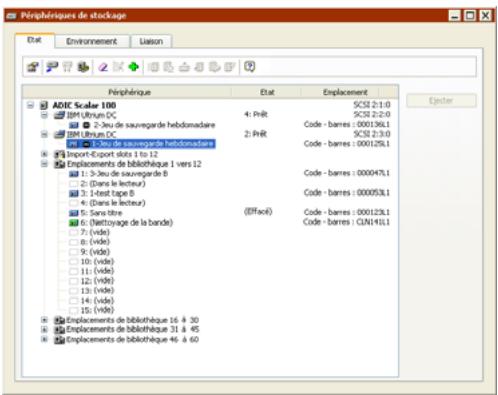498x395 pixels.
Task: Click the blue tape label toolbar icon
Action: tap(52, 67)
